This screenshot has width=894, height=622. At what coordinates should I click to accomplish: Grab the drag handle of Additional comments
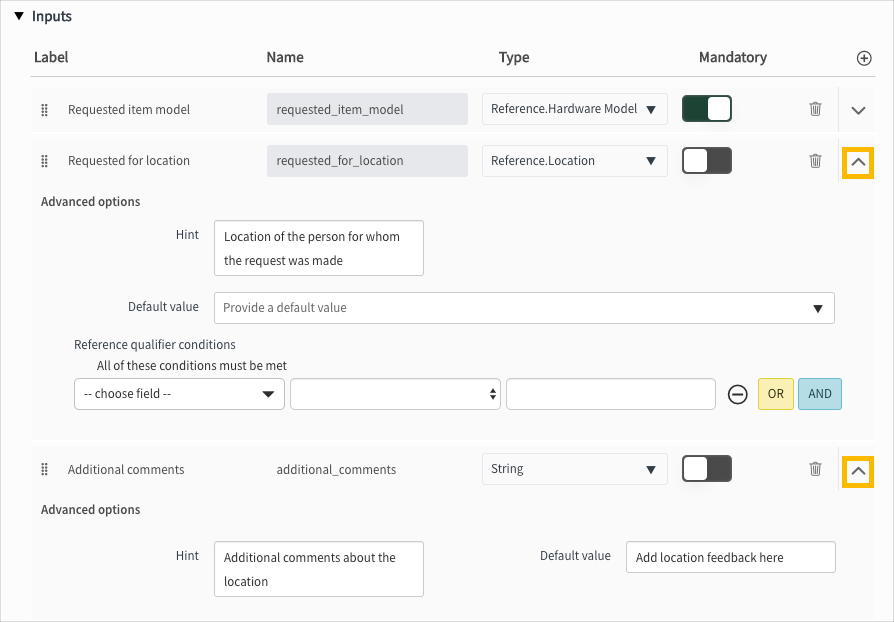[x=44, y=468]
